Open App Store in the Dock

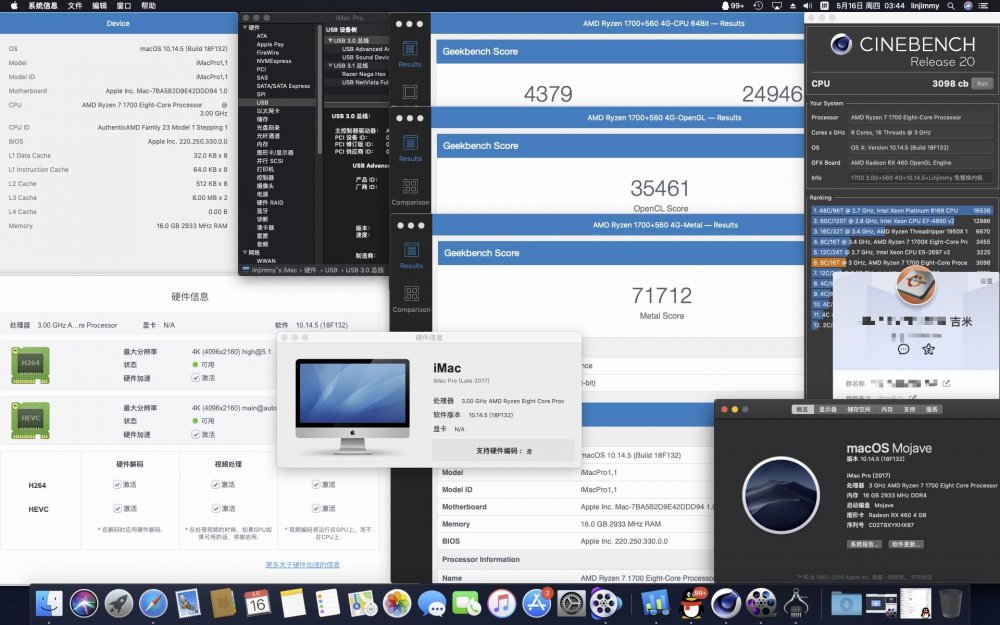pyautogui.click(x=536, y=603)
